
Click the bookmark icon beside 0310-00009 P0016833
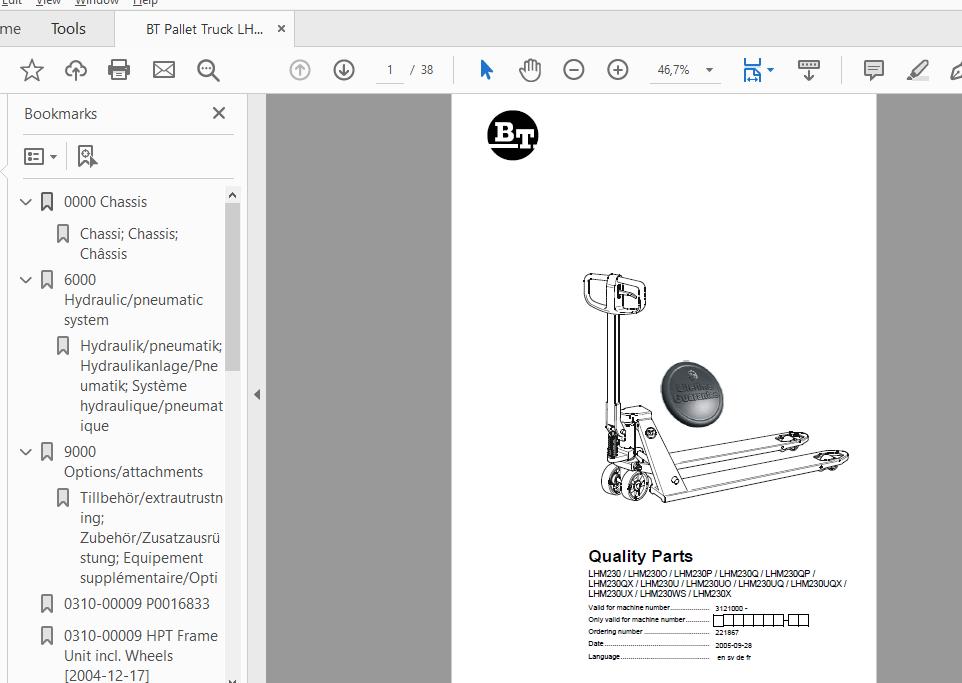coord(47,604)
